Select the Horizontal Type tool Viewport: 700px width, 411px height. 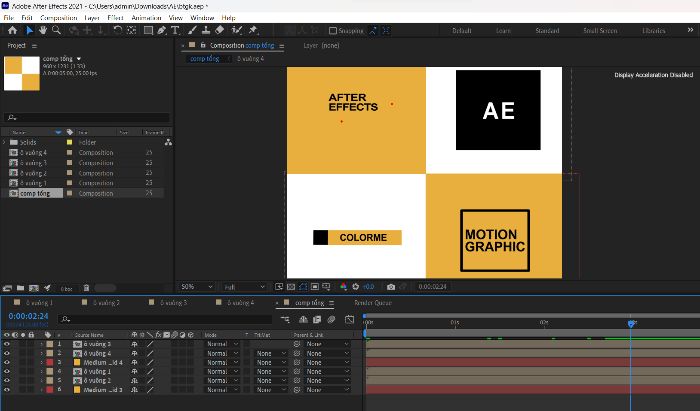click(x=175, y=30)
